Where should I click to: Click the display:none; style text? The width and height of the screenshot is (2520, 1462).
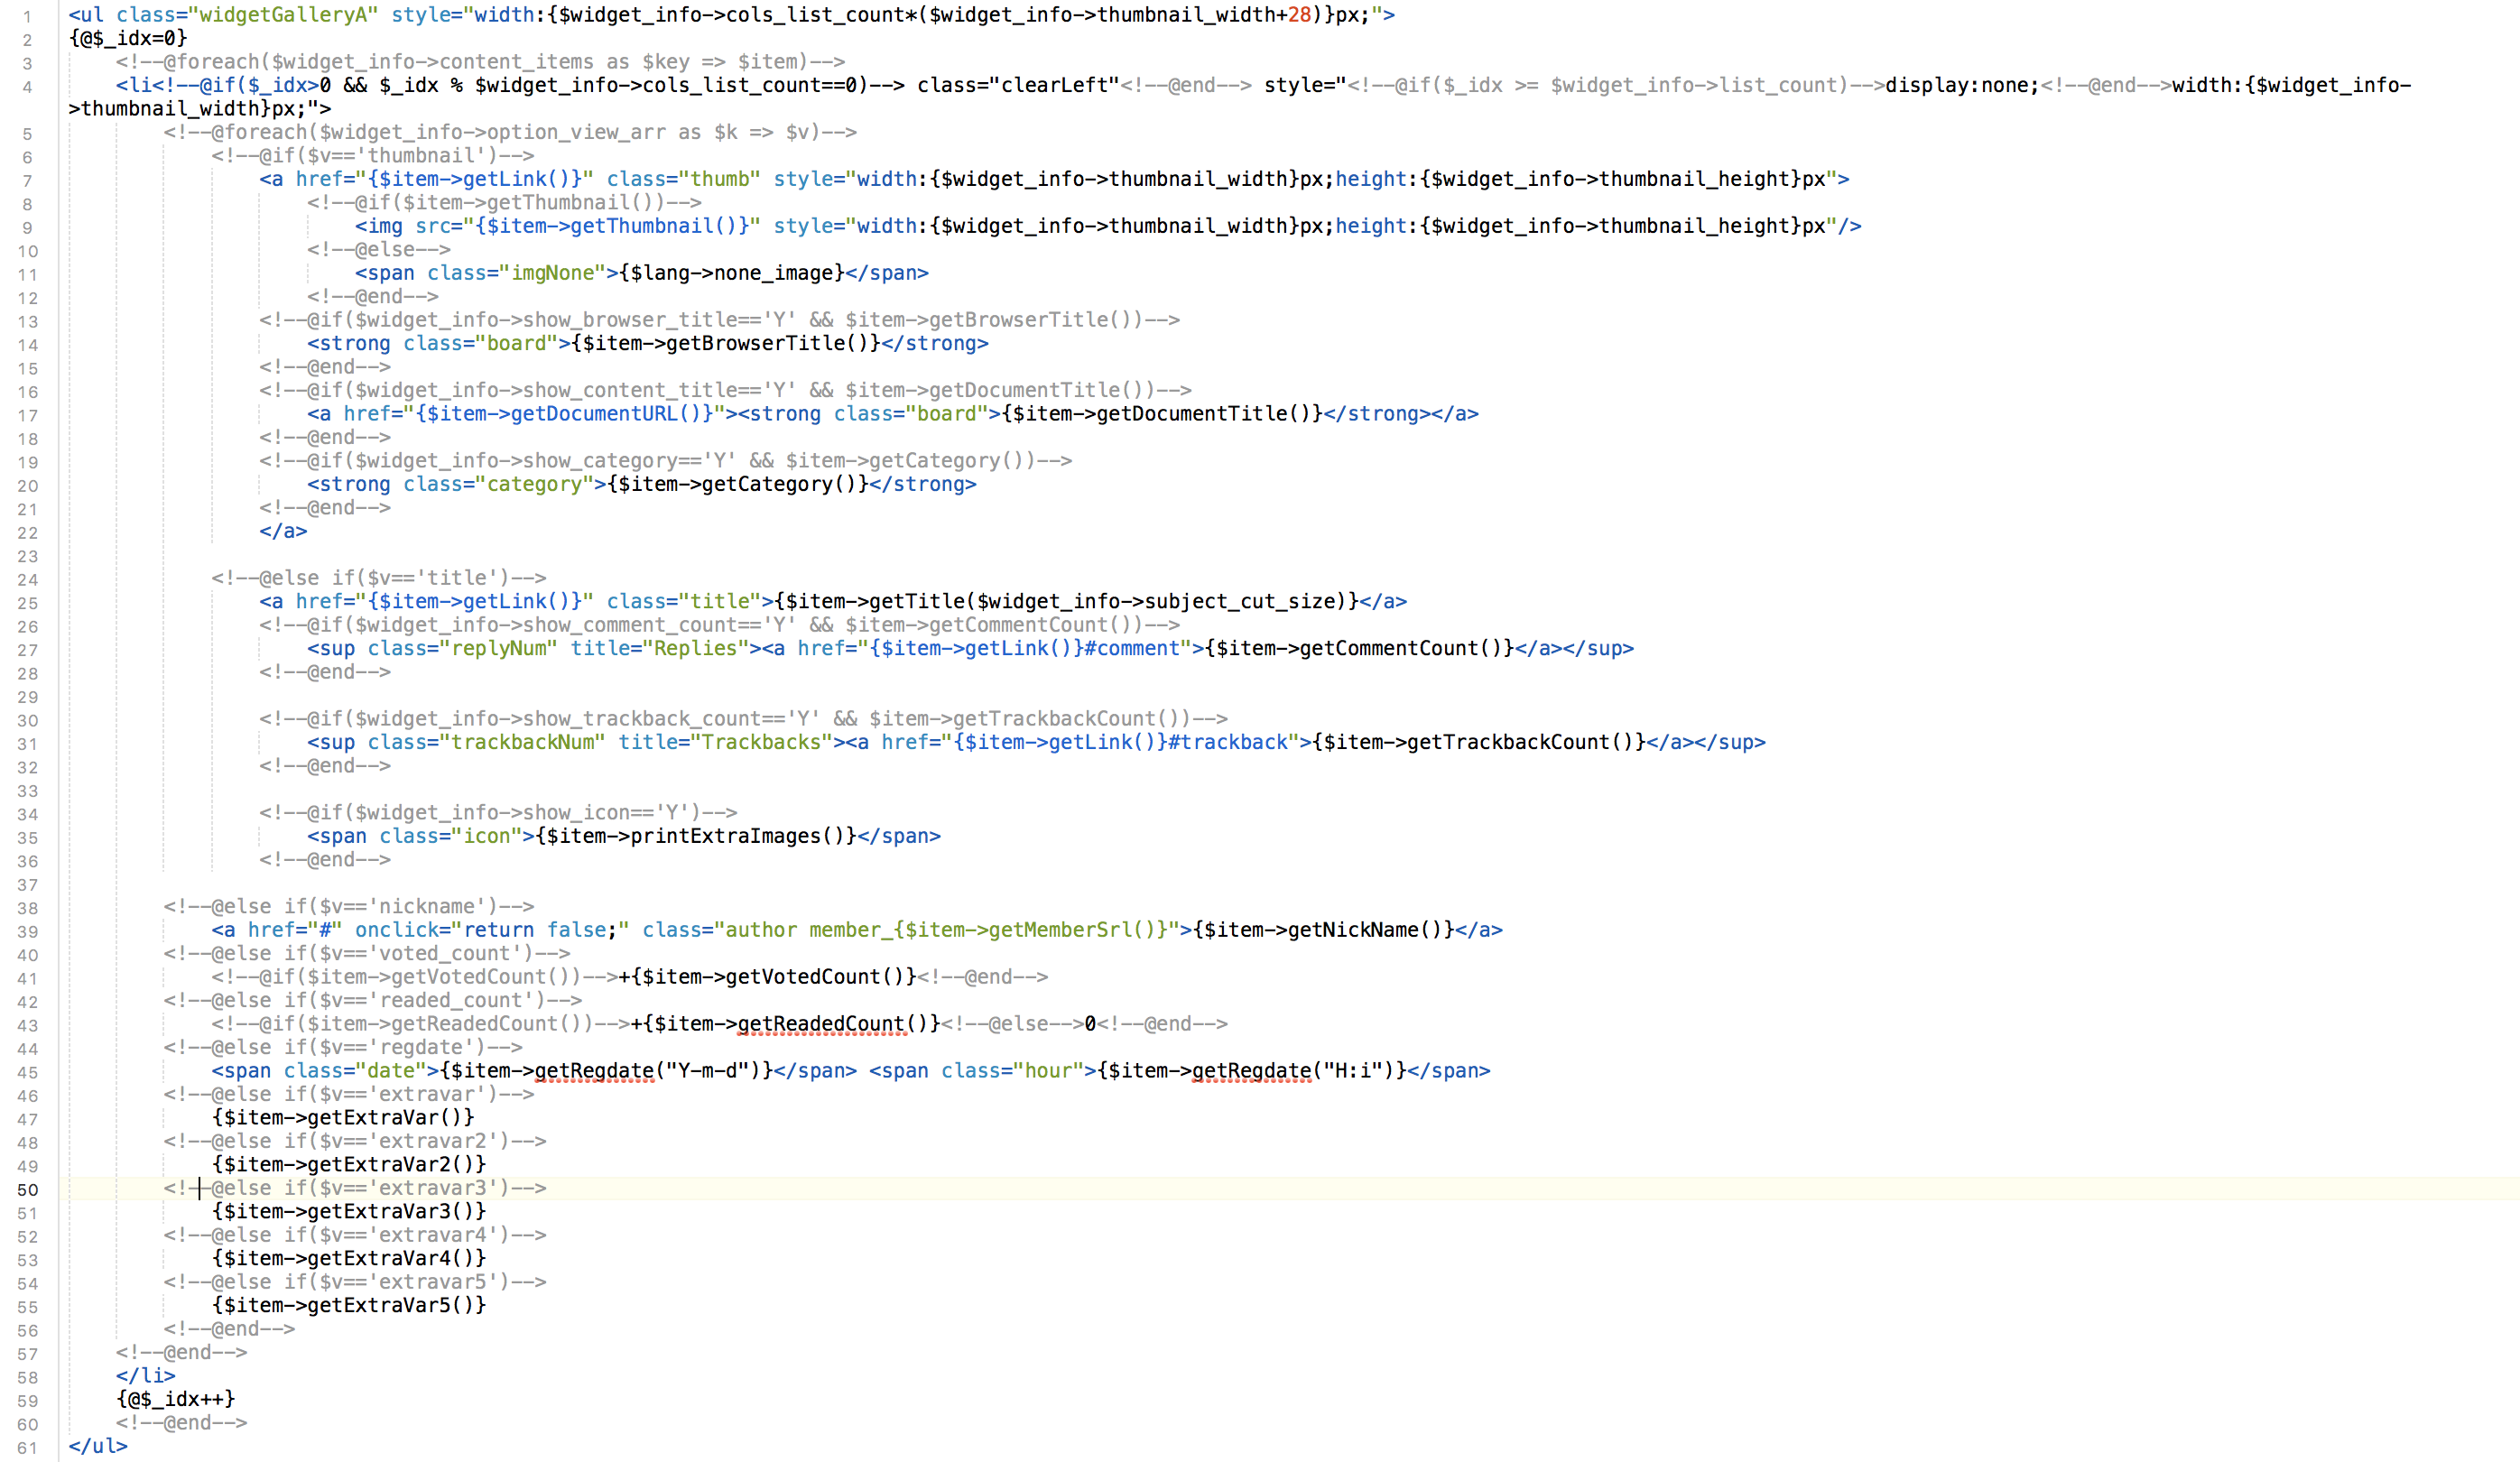(x=1961, y=85)
